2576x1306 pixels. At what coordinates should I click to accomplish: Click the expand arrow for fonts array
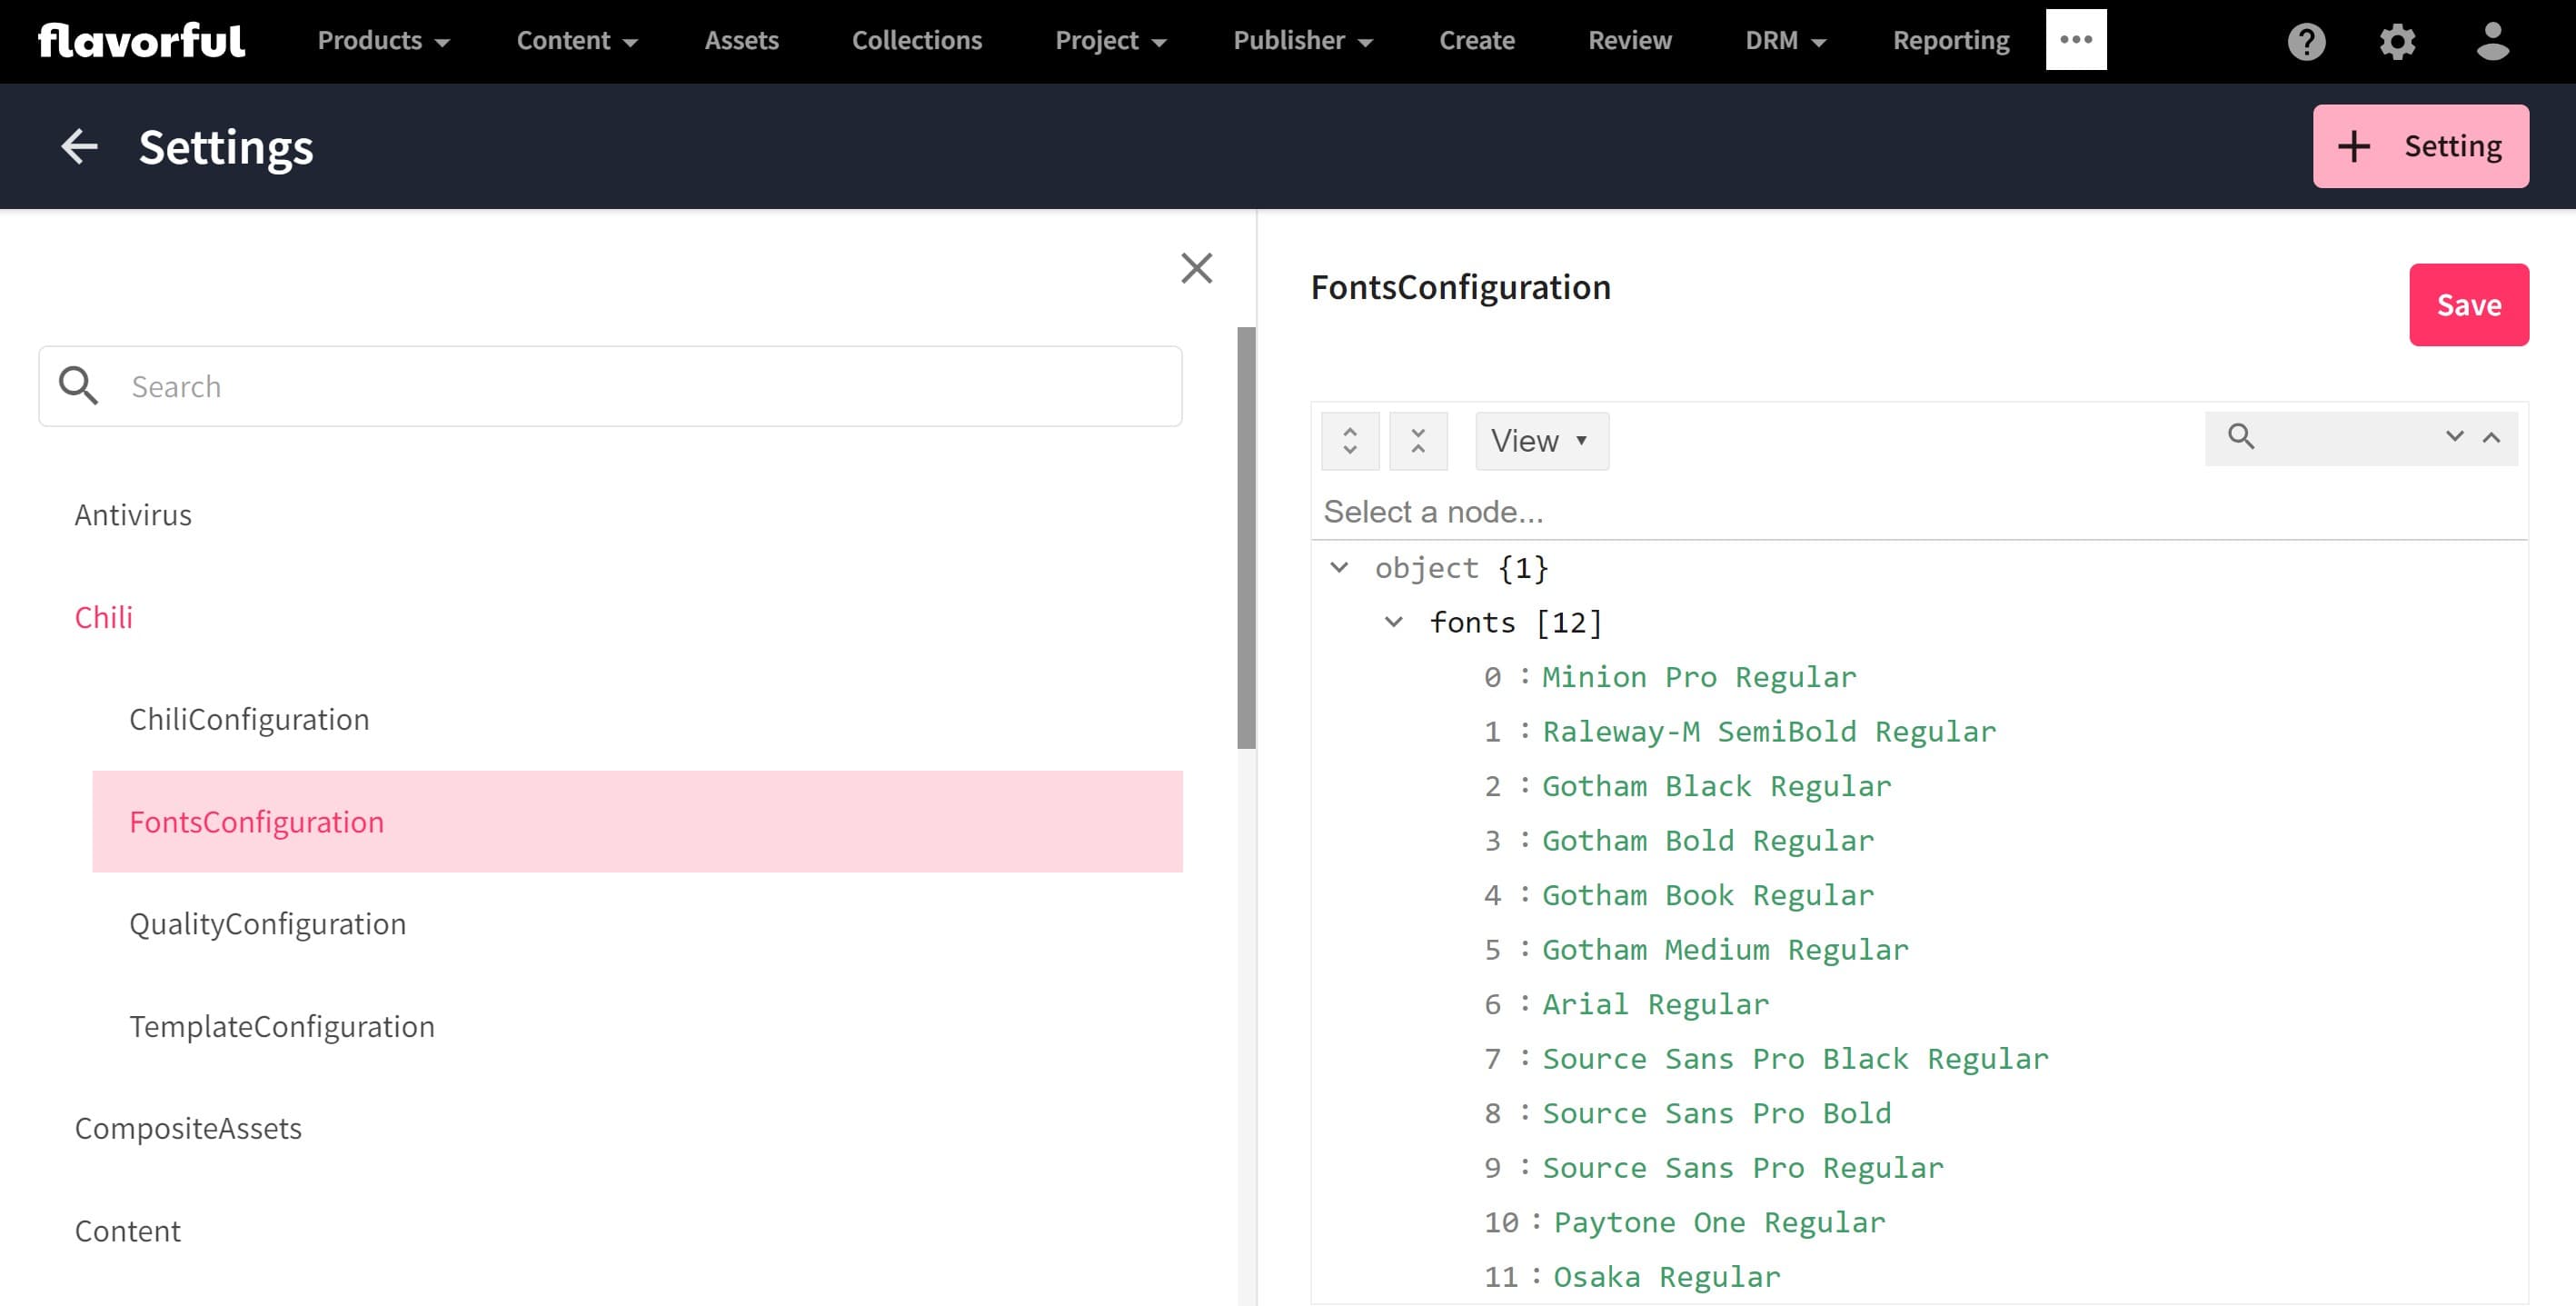click(x=1394, y=622)
